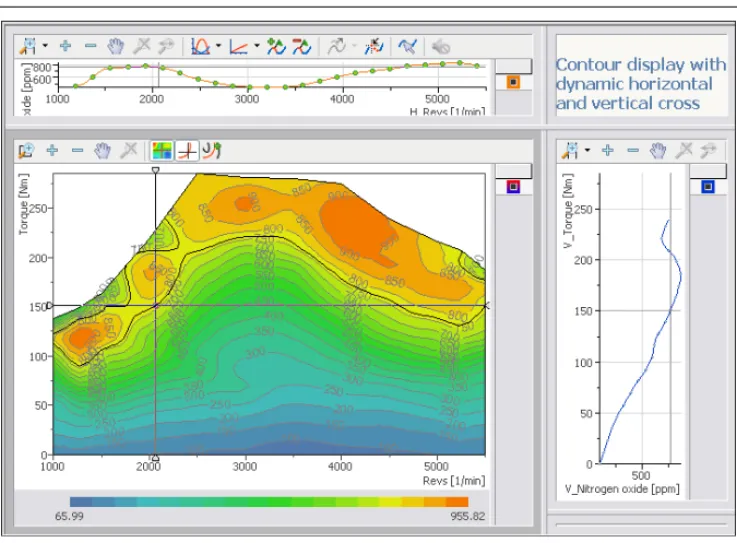The image size is (737, 543).
Task: Click zoom-fit icon in contour plot toolbar
Action: pyautogui.click(x=26, y=150)
